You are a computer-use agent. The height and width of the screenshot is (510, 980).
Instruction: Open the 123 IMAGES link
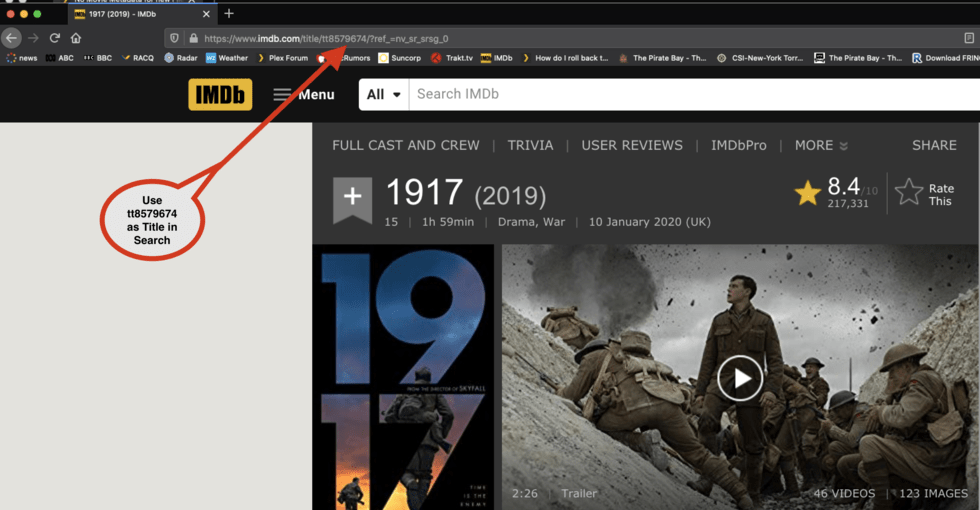933,493
